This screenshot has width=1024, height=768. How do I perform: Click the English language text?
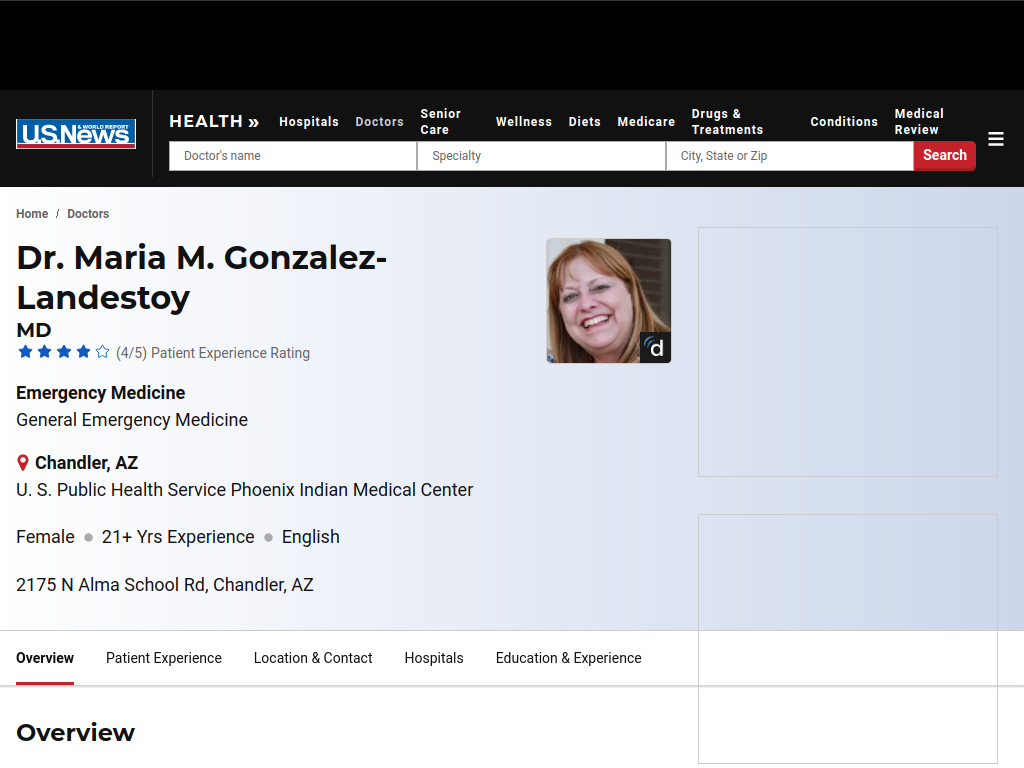click(x=310, y=537)
